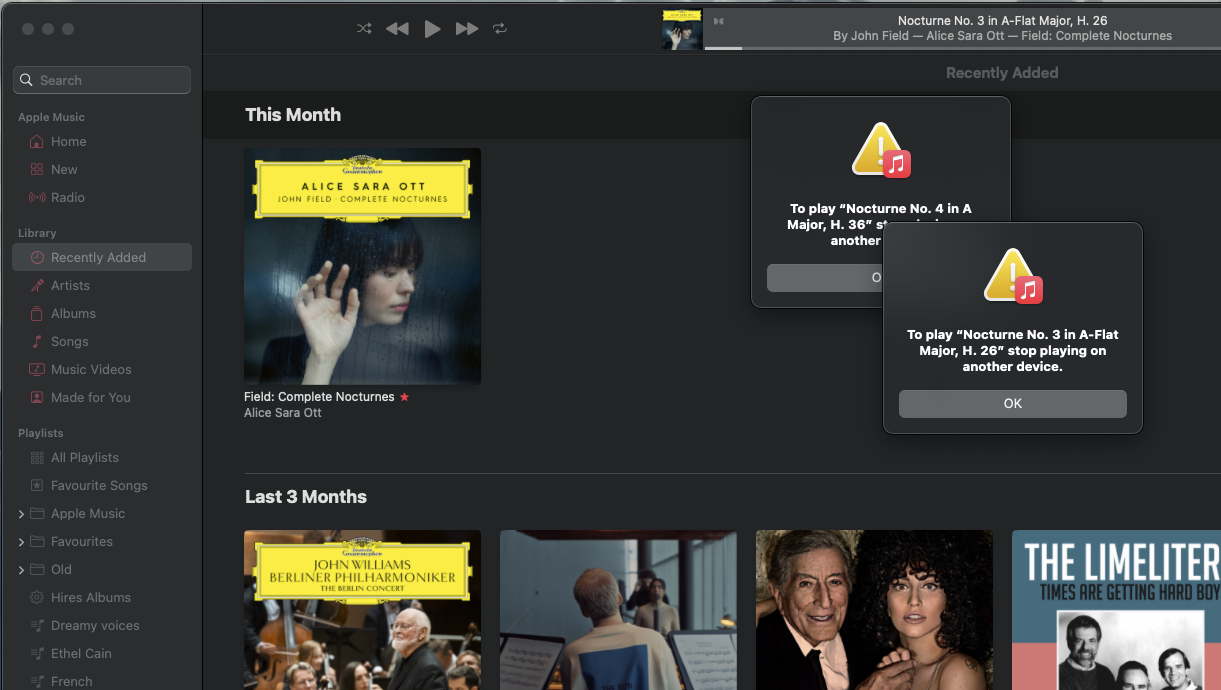Click OK in Nocturne No. 4 alert
1221x690 pixels.
[x=825, y=278]
